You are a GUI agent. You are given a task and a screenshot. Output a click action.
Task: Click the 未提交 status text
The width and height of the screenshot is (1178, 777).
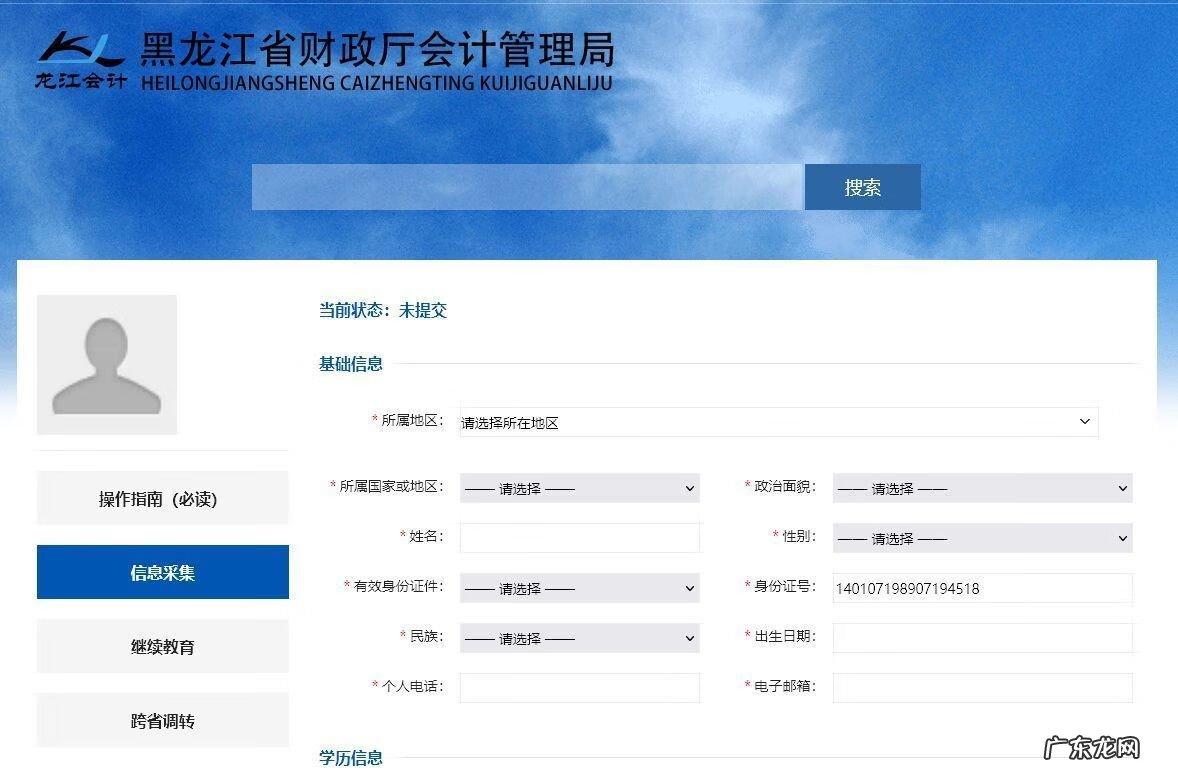(x=424, y=310)
